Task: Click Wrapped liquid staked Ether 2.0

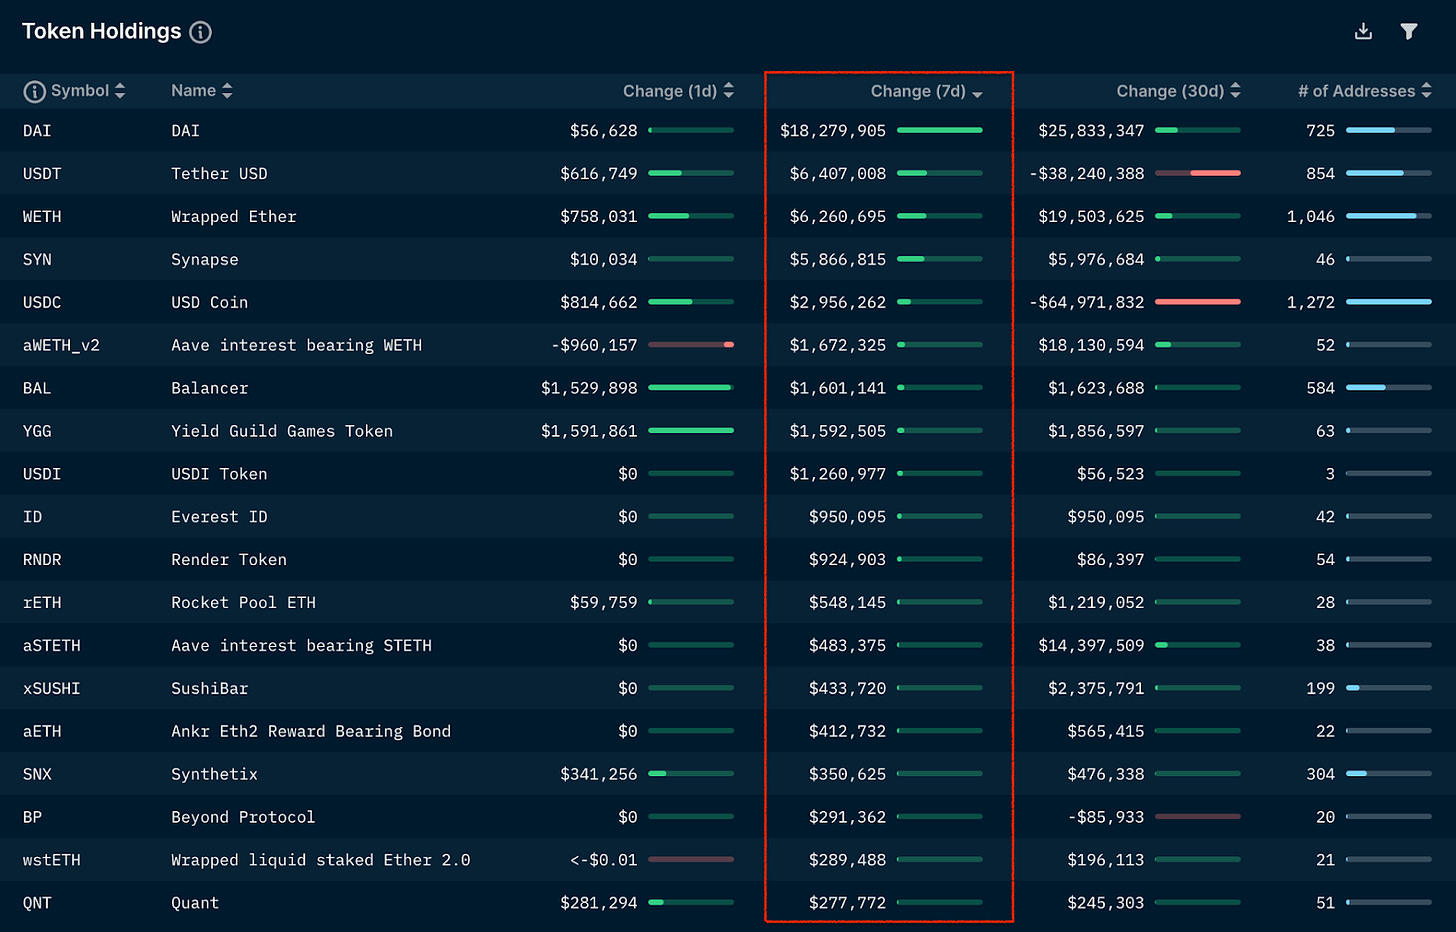Action: click(321, 861)
